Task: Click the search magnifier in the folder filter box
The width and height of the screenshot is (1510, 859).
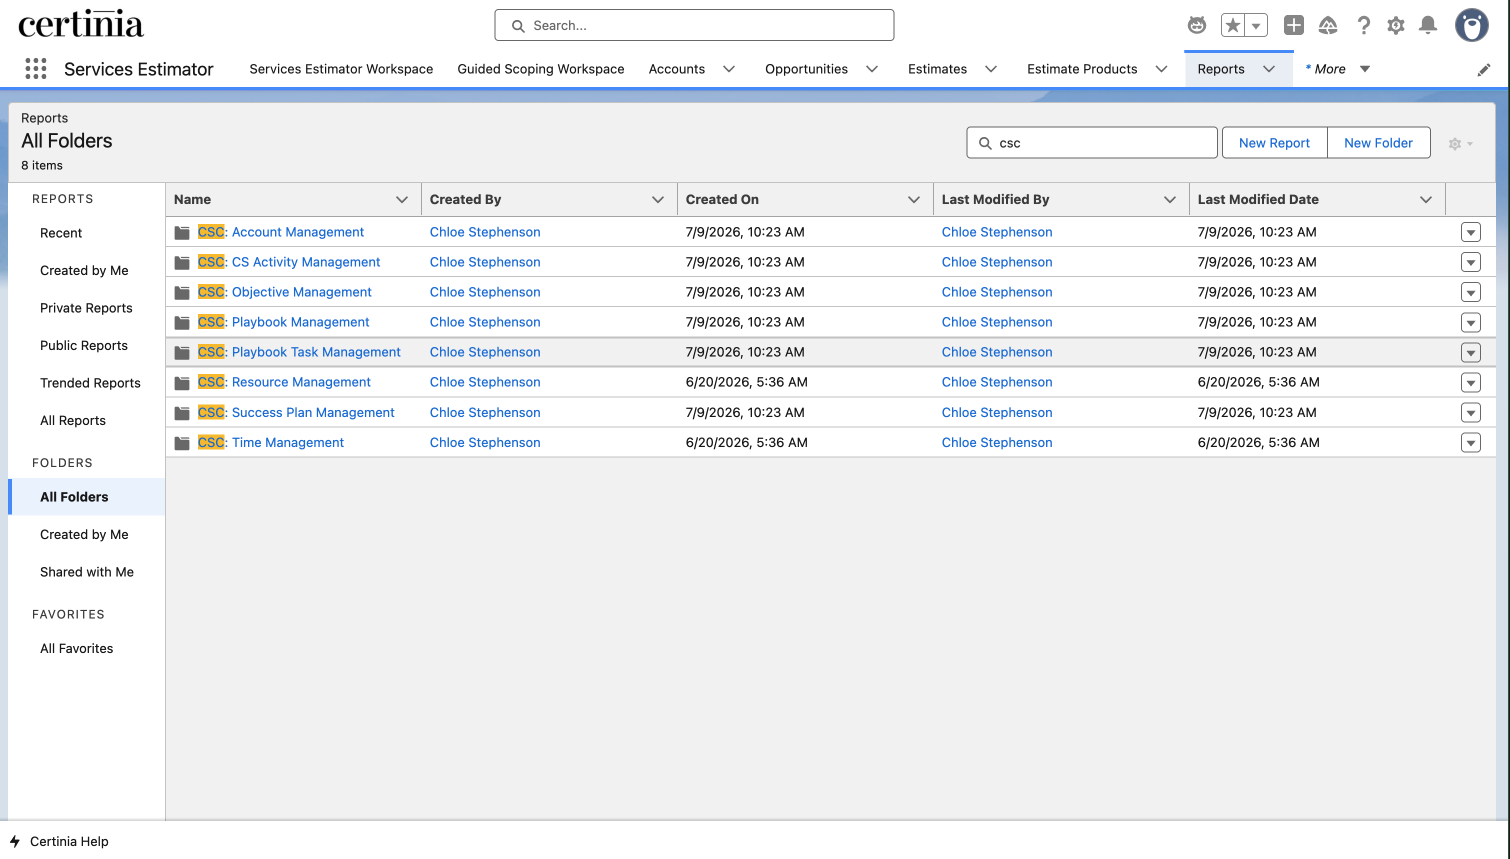Action: [985, 143]
